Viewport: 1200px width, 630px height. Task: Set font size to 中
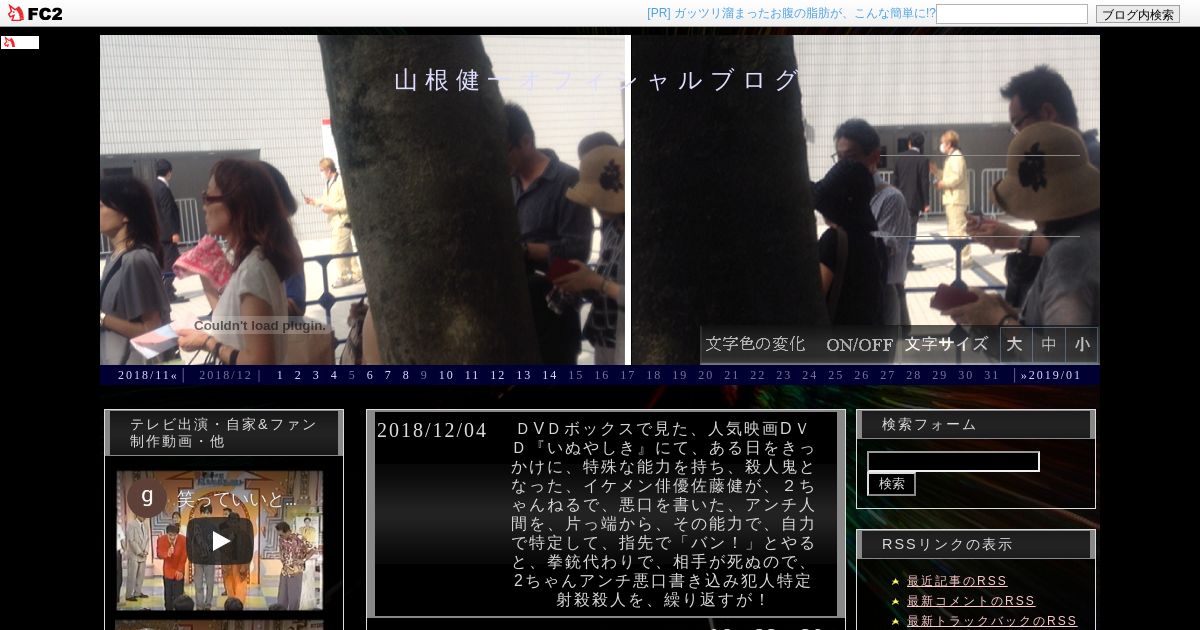[1049, 344]
